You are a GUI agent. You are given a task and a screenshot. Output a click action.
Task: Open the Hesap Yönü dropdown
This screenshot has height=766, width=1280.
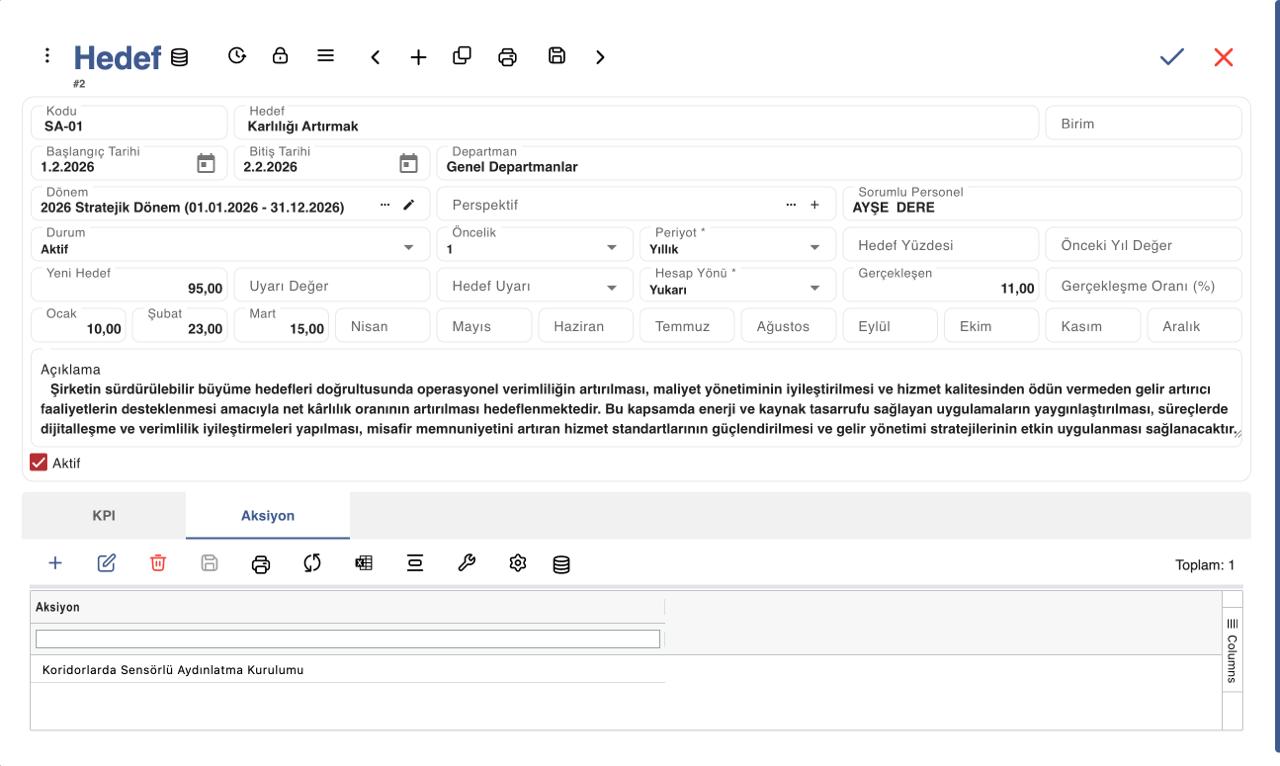815,288
